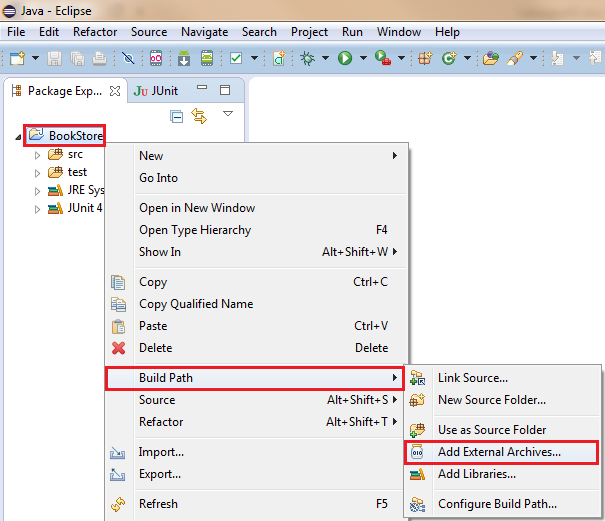Expand the JRE System Library node
The height and width of the screenshot is (521, 605).
(x=37, y=191)
